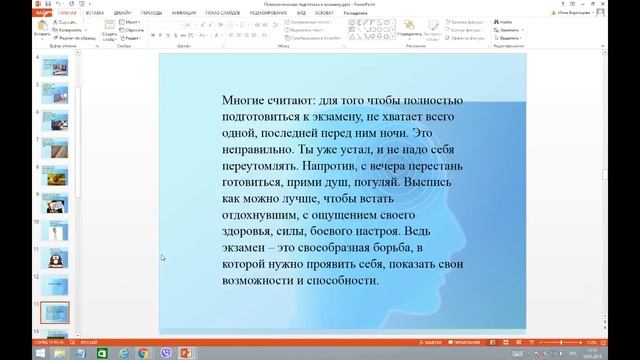Click Comments (Примечания) button in the status bar
The height and width of the screenshot is (360, 640).
(x=464, y=342)
